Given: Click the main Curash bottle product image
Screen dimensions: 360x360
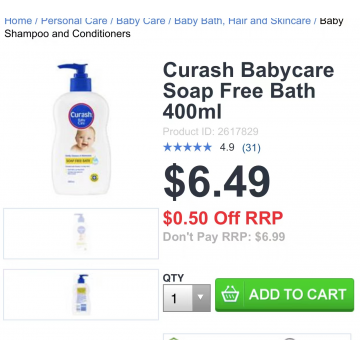Looking at the screenshot, I should tap(81, 129).
